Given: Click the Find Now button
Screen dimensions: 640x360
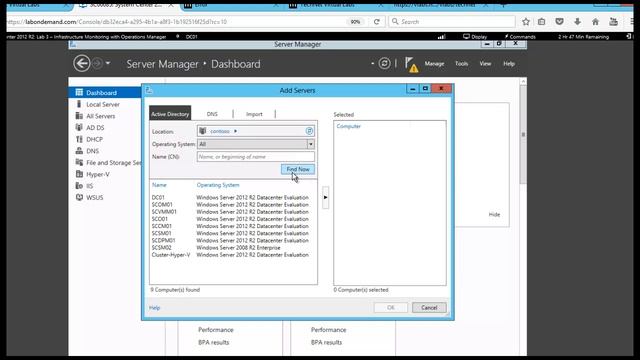Looking at the screenshot, I should tap(298, 169).
